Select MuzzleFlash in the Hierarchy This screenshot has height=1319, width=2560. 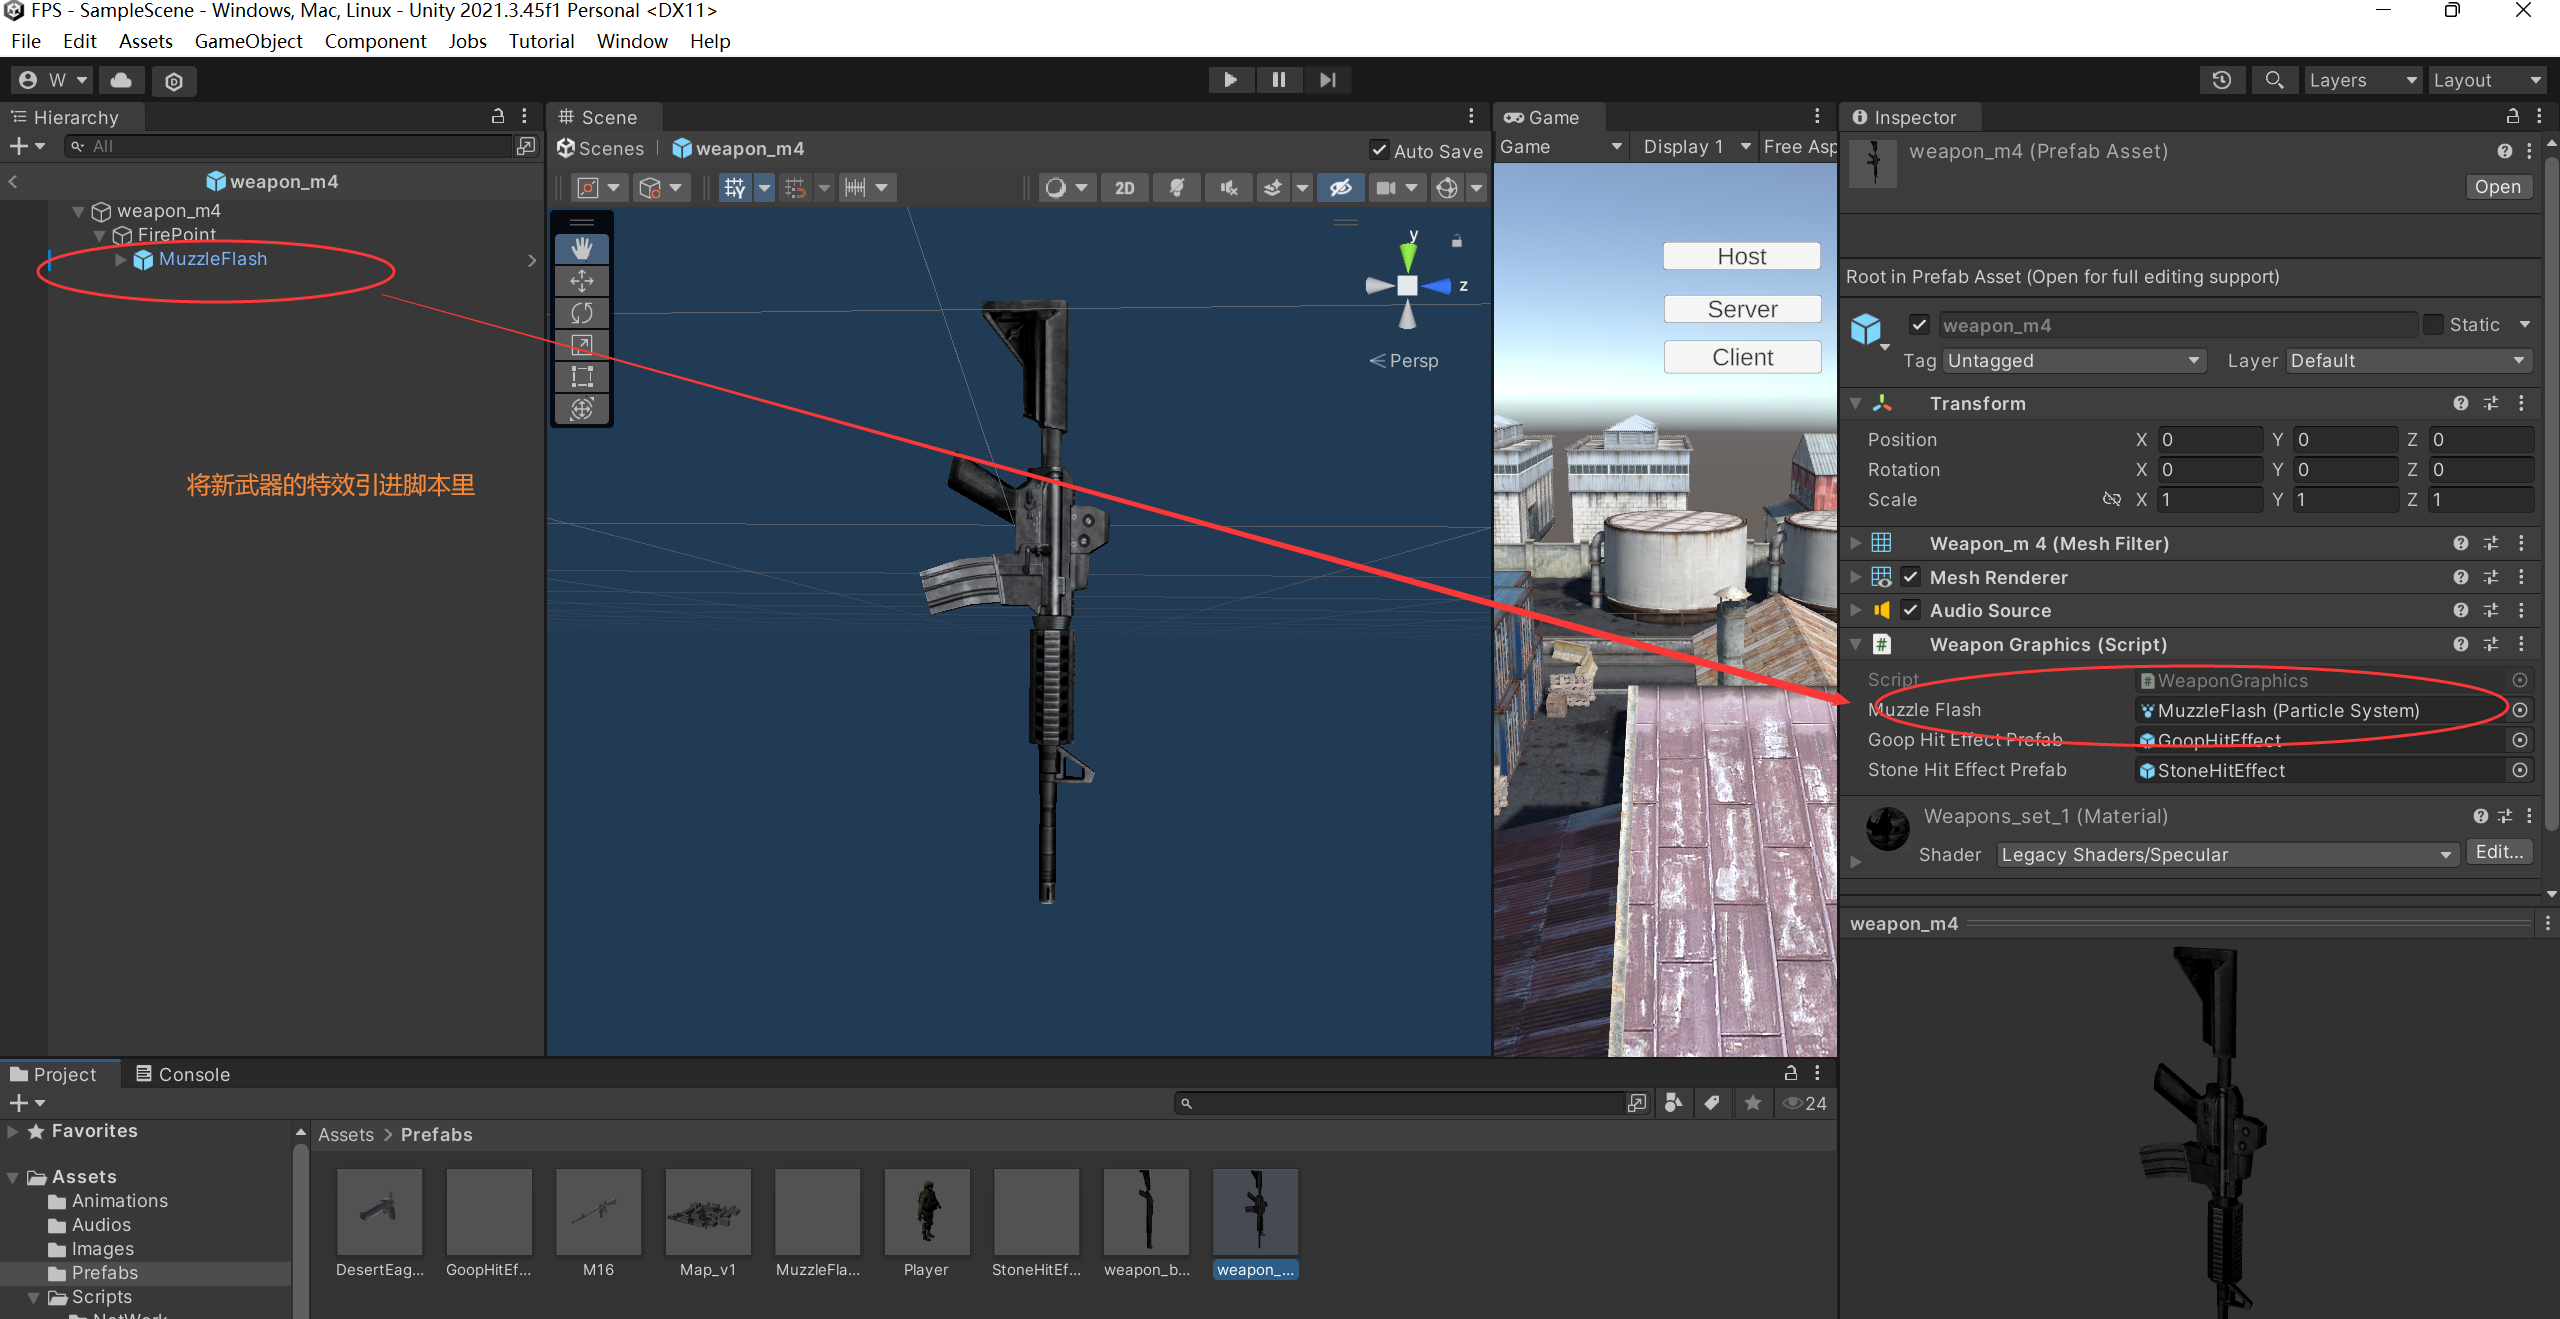[213, 259]
